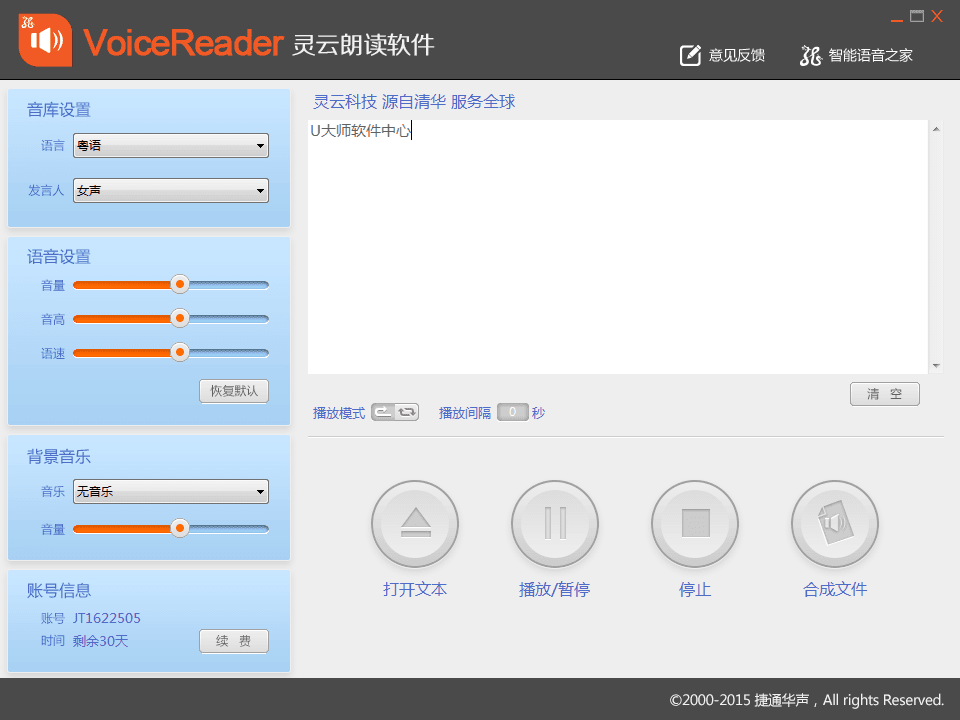
Task: Open the 发言人 dropdown showing 女声
Action: tap(171, 191)
